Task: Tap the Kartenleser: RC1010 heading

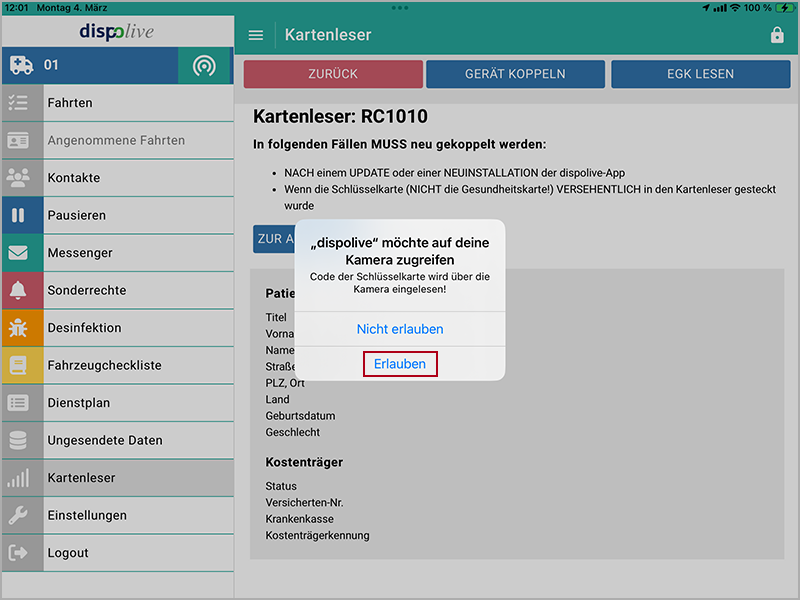Action: (340, 116)
